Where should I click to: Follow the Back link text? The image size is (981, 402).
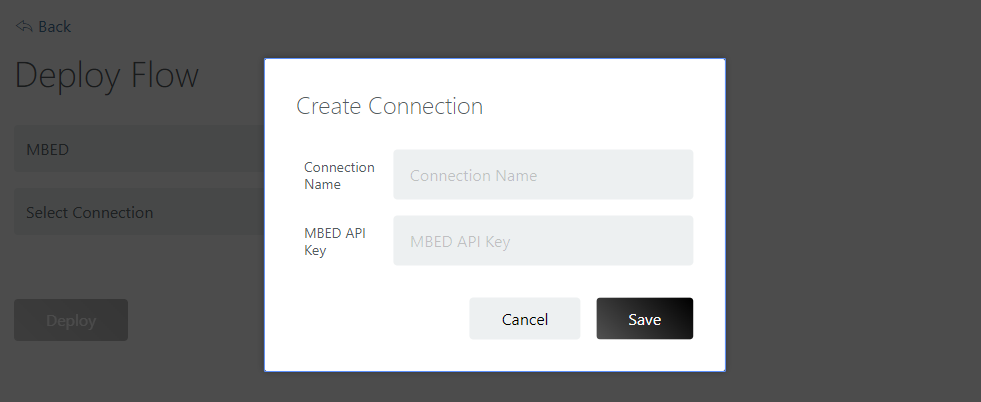click(54, 26)
